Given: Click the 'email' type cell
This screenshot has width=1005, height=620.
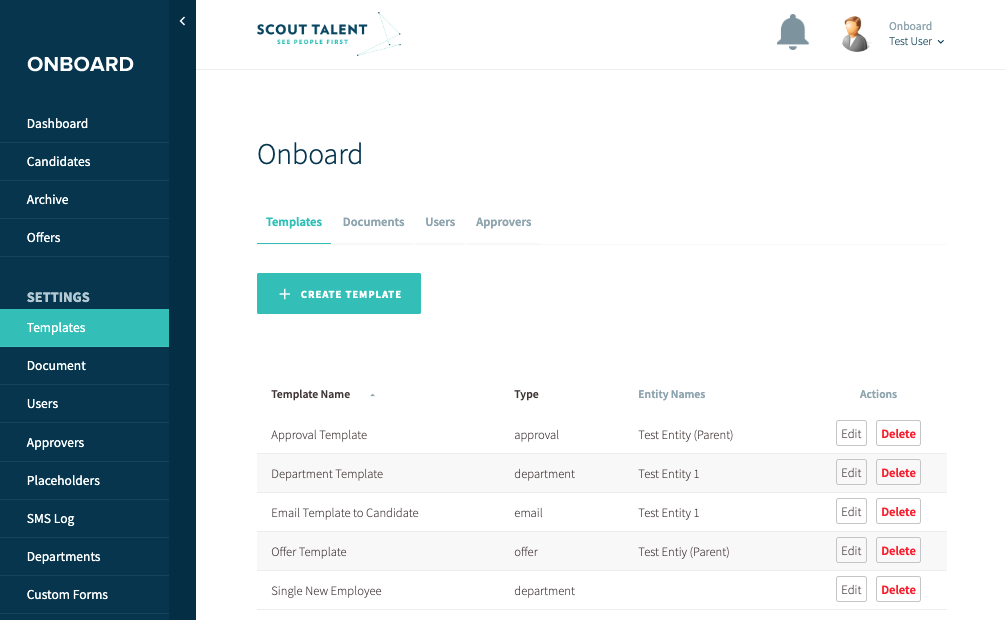Looking at the screenshot, I should point(528,513).
